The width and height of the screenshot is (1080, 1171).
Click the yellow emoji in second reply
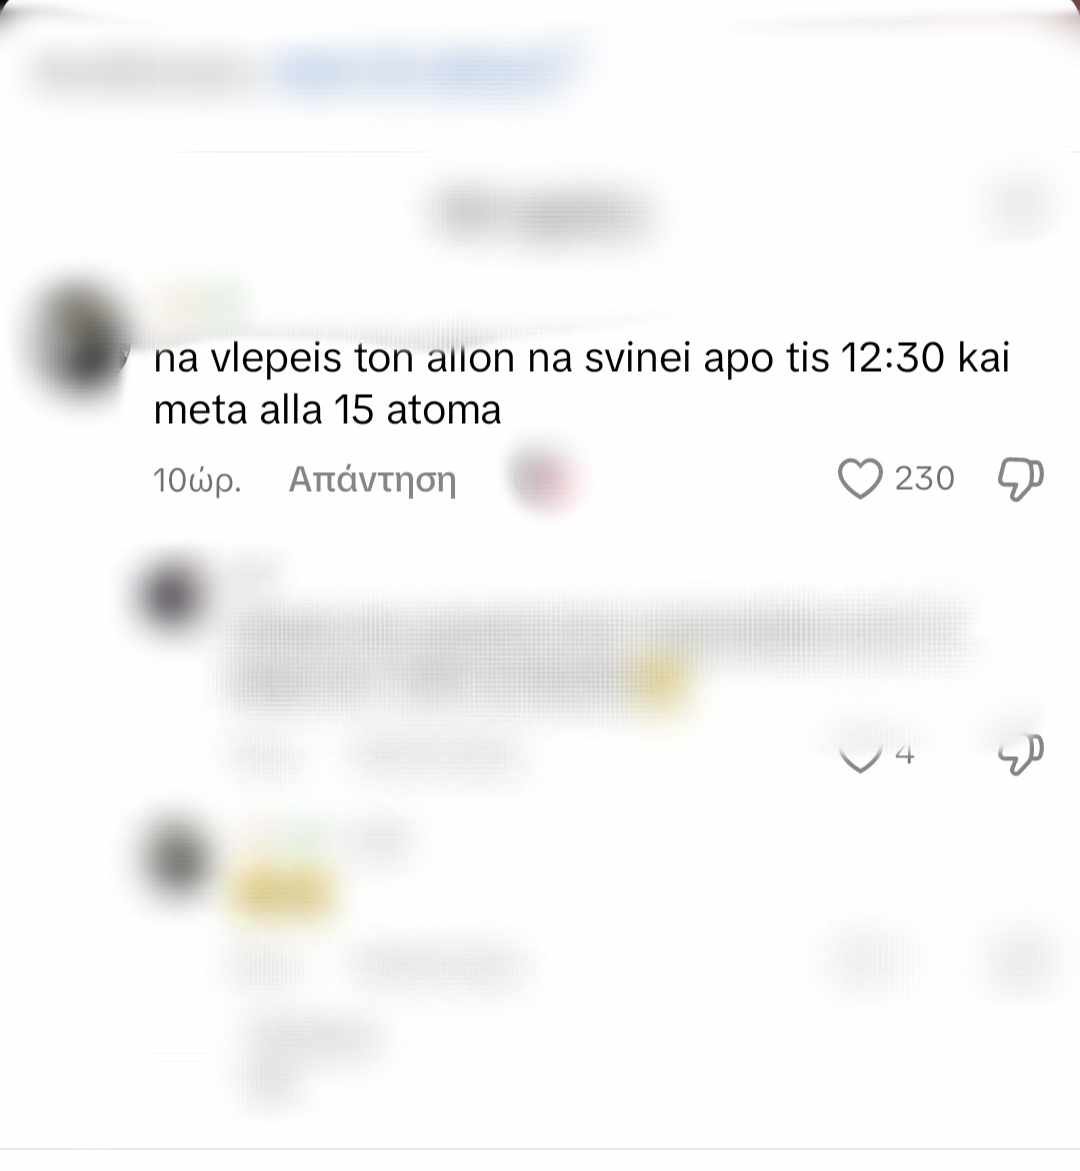(284, 892)
